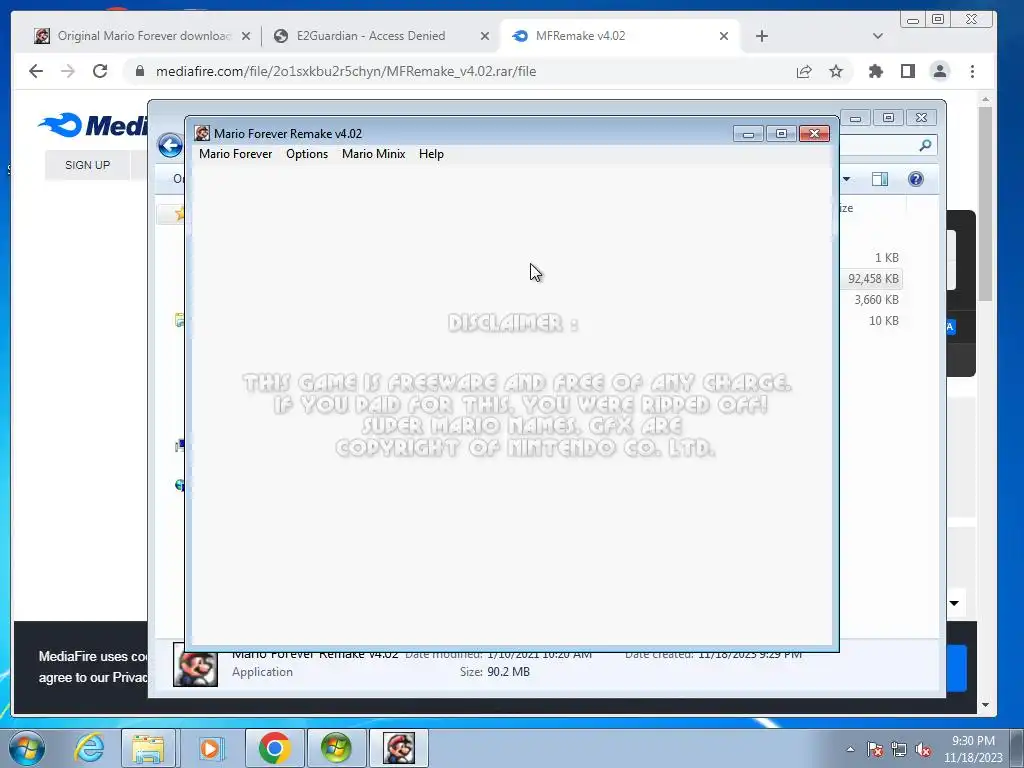Viewport: 1024px width, 768px height.
Task: Bookmark this page with star icon
Action: coord(836,71)
